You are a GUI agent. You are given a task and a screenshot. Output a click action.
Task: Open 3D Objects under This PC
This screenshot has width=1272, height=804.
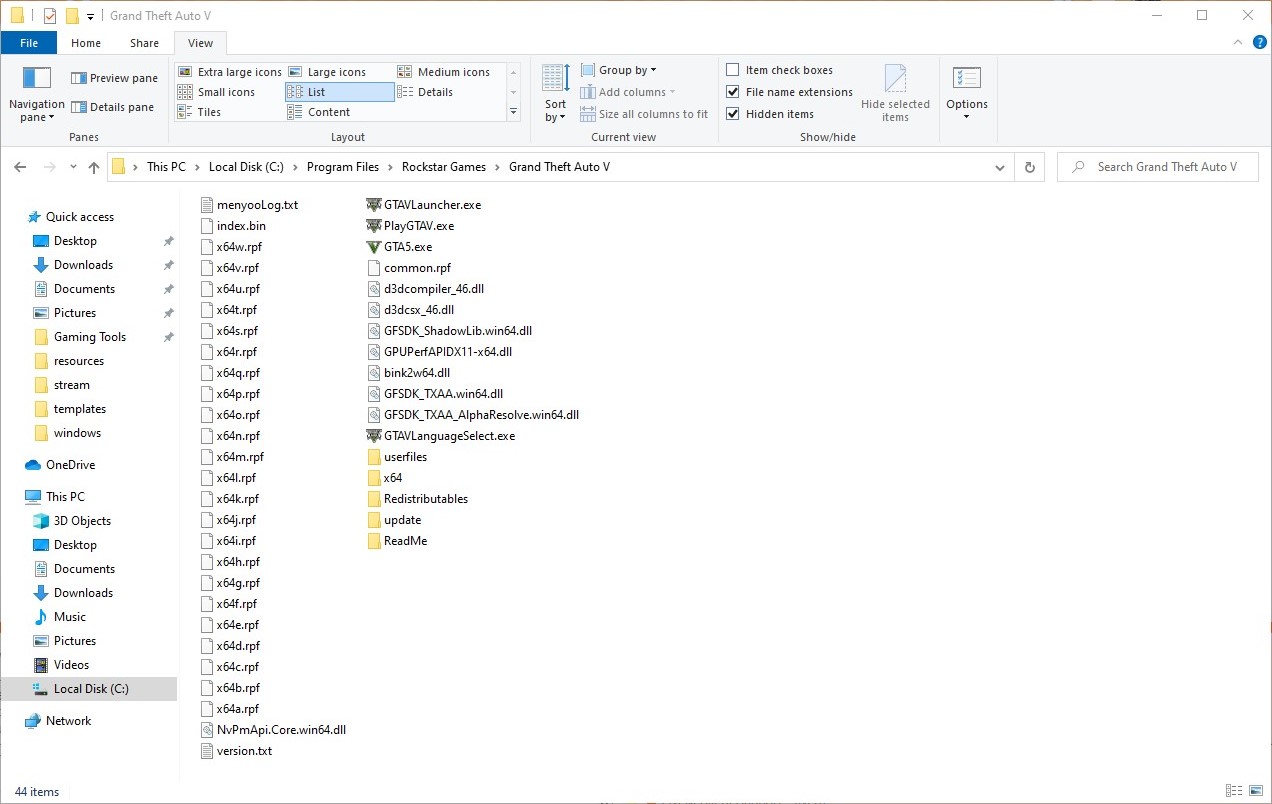[82, 521]
